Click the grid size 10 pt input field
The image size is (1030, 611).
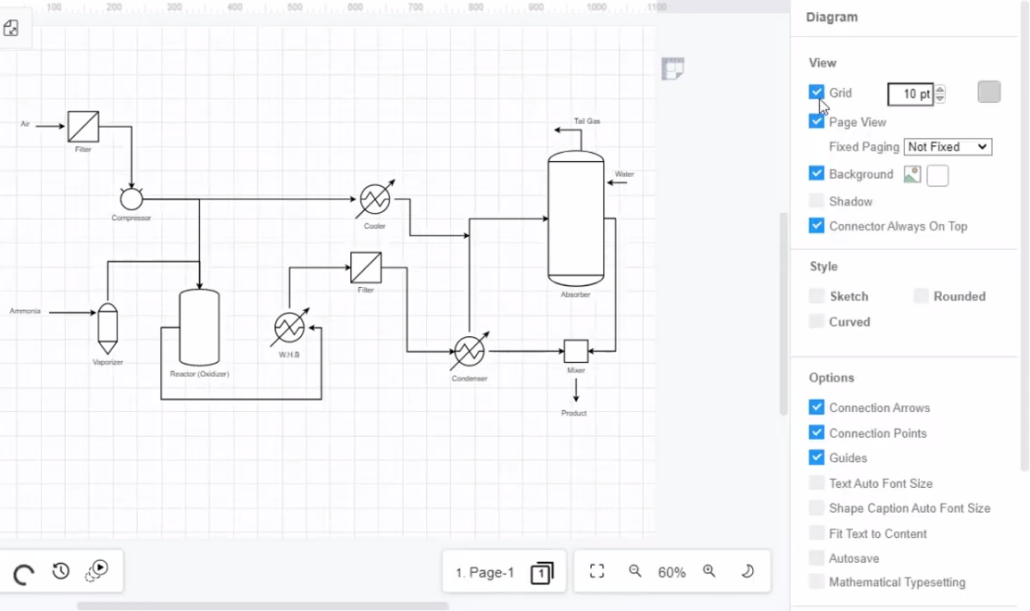point(911,93)
